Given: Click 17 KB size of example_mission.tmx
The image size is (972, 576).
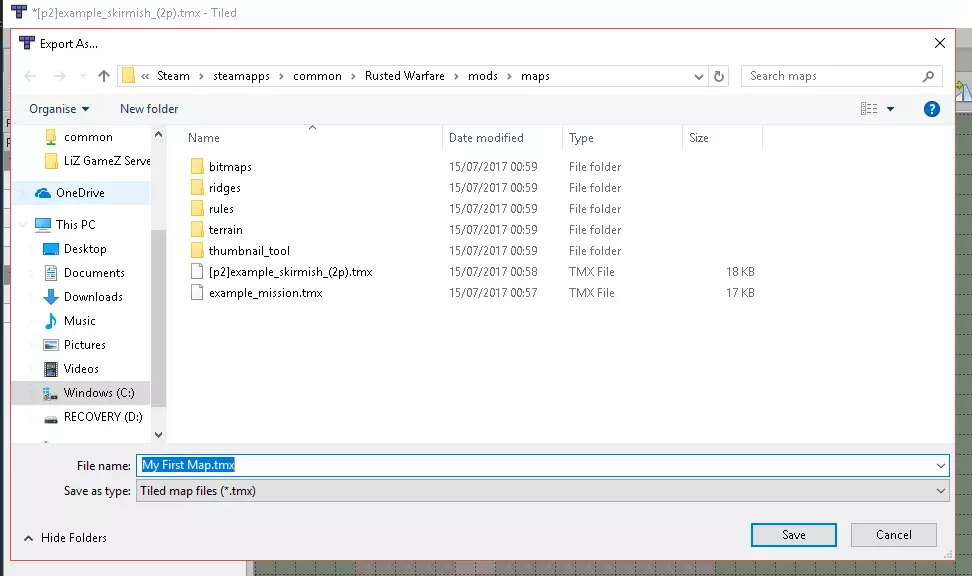Looking at the screenshot, I should [740, 293].
